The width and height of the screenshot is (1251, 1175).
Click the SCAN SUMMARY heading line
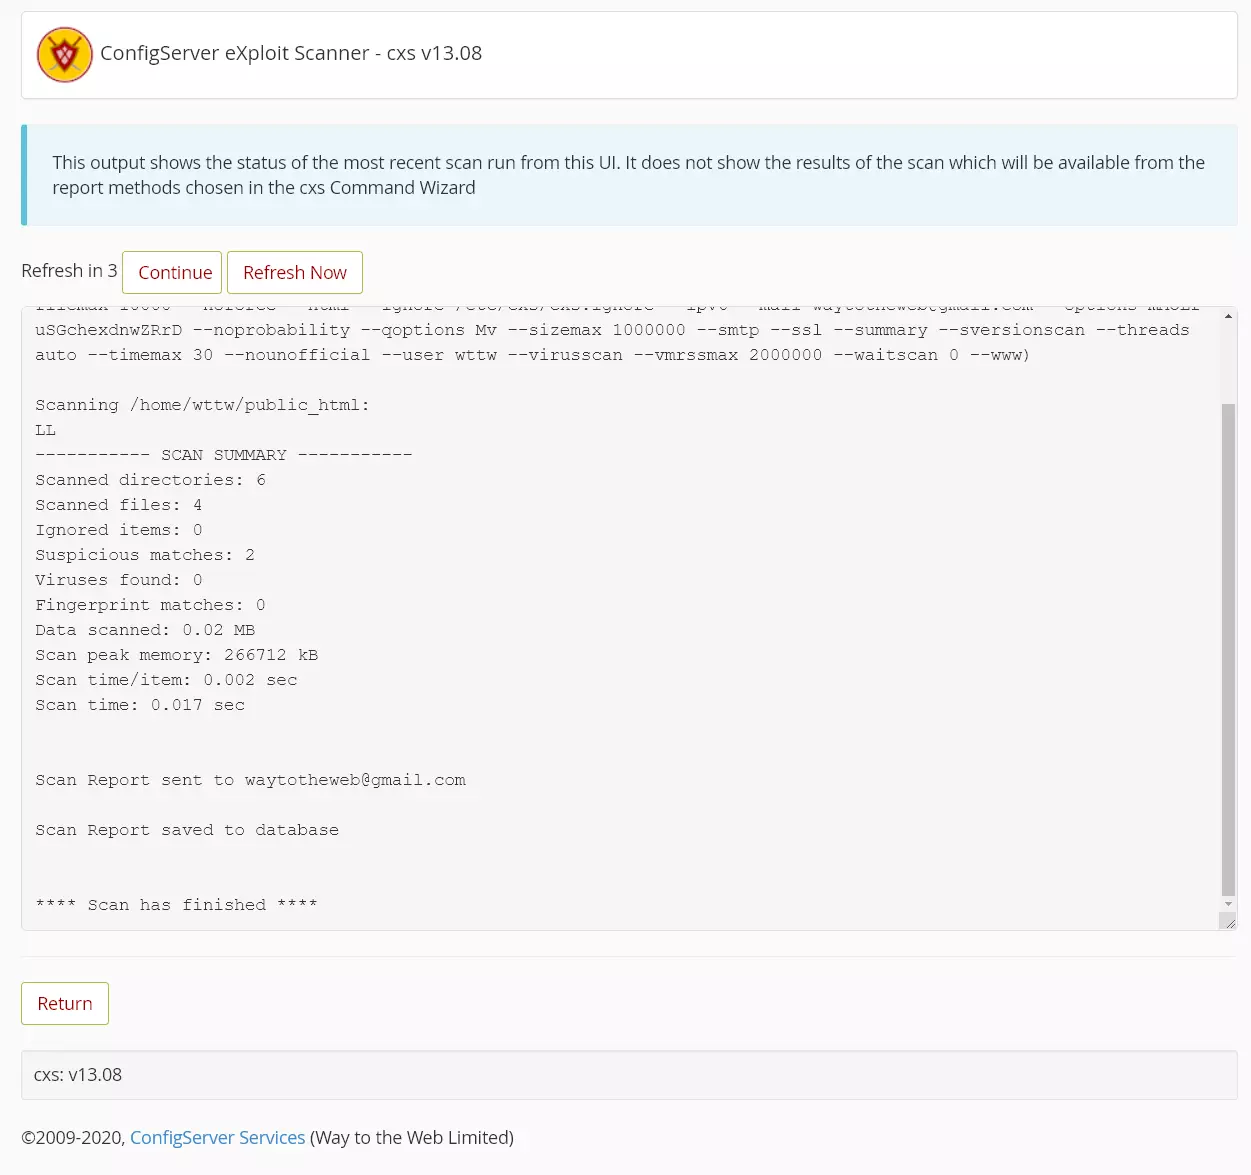pos(223,455)
